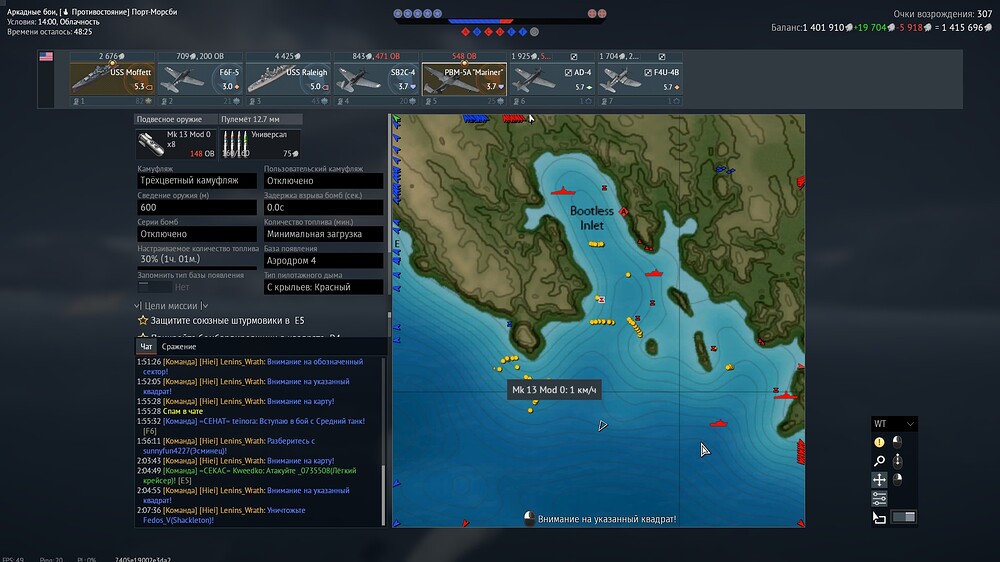
Task: Click the right mouse button hint icon
Action: (897, 479)
